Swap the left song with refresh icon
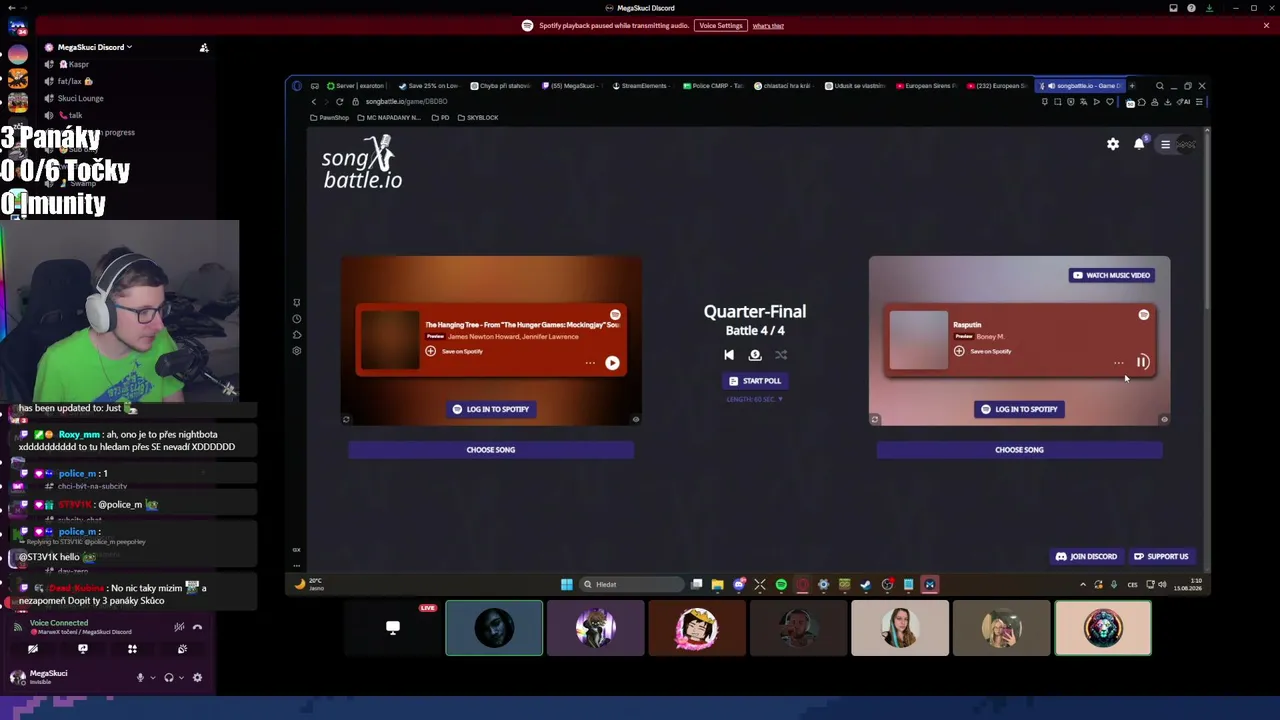Viewport: 1280px width, 720px height. point(346,420)
